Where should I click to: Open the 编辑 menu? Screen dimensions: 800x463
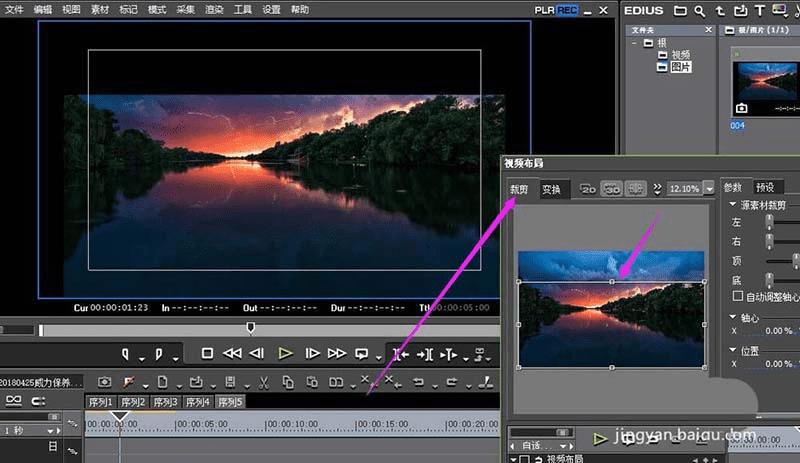coord(43,9)
